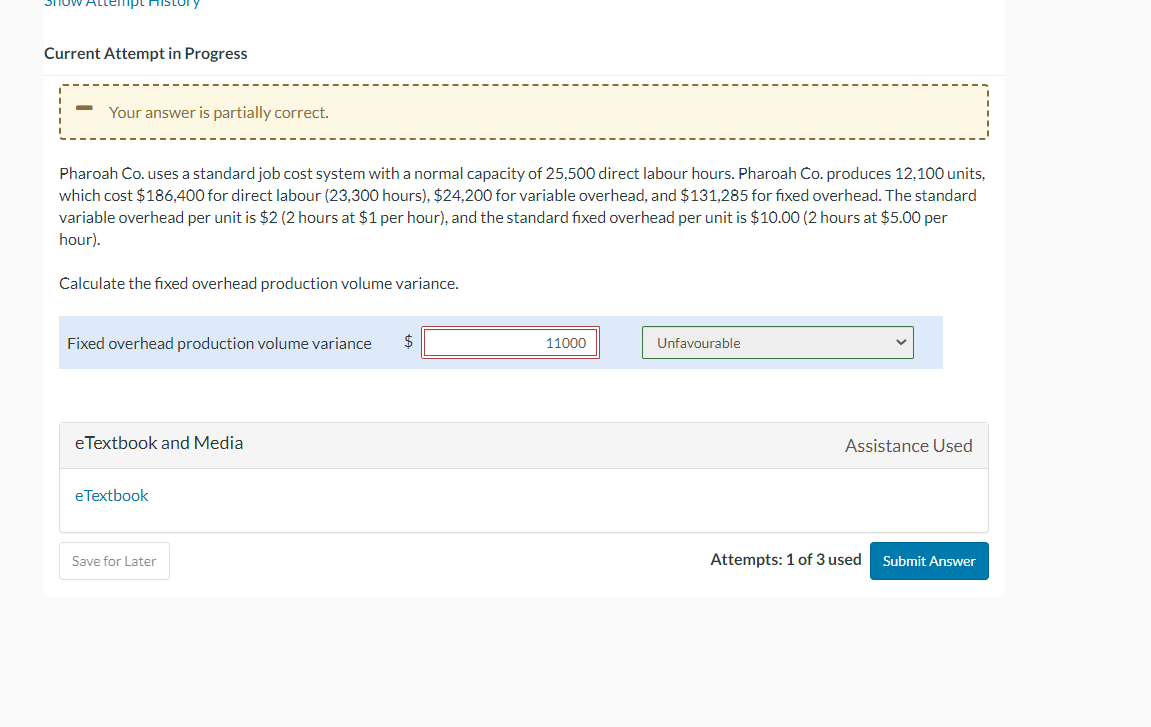The height and width of the screenshot is (727, 1151).
Task: Open the eTextbook link
Action: click(111, 495)
